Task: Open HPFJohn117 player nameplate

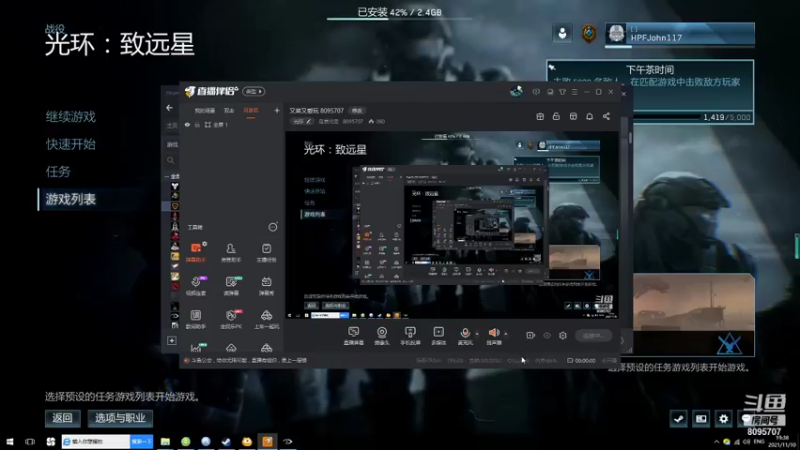Action: click(679, 34)
